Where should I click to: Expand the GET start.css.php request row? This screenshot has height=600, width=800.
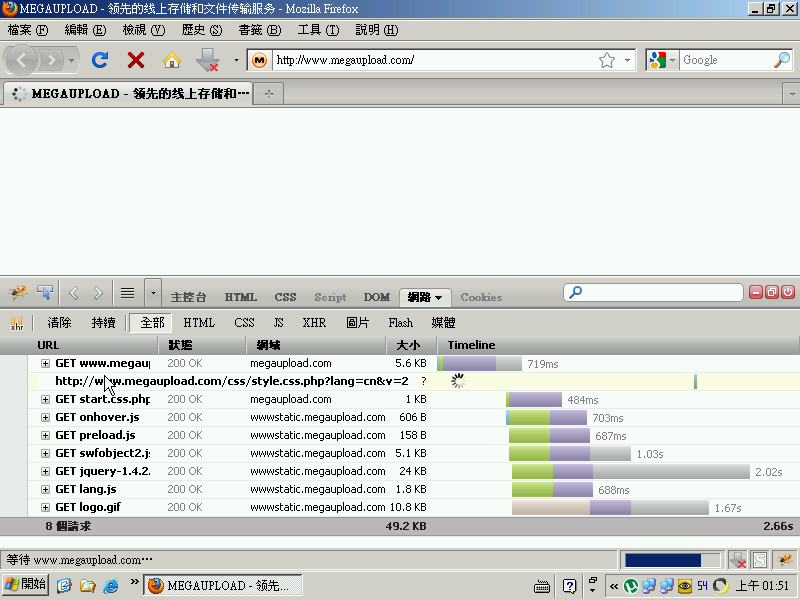(x=45, y=399)
